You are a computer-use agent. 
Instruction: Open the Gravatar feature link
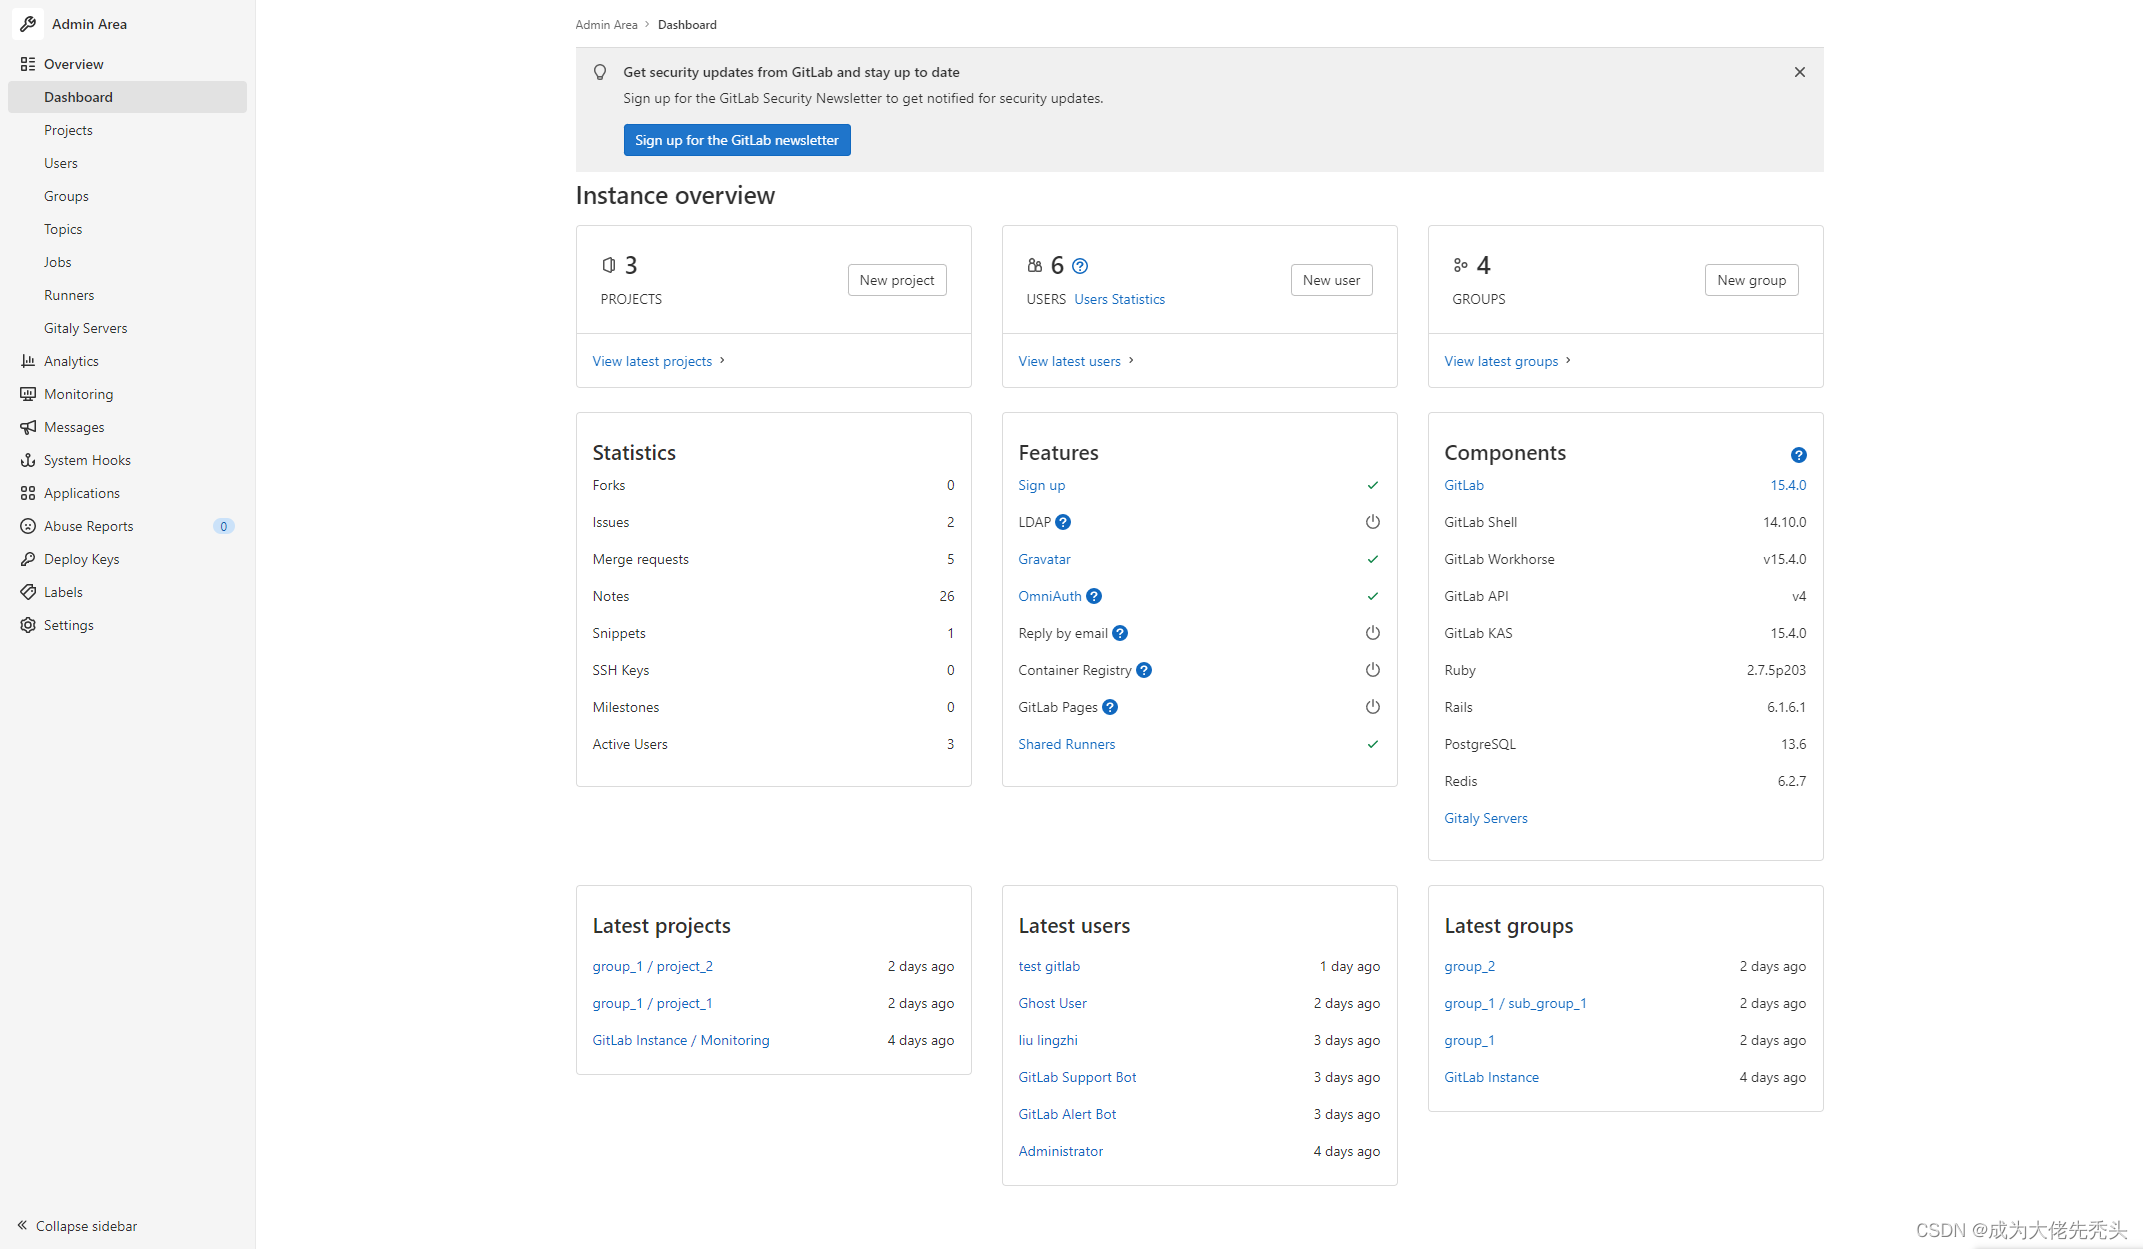coord(1044,559)
